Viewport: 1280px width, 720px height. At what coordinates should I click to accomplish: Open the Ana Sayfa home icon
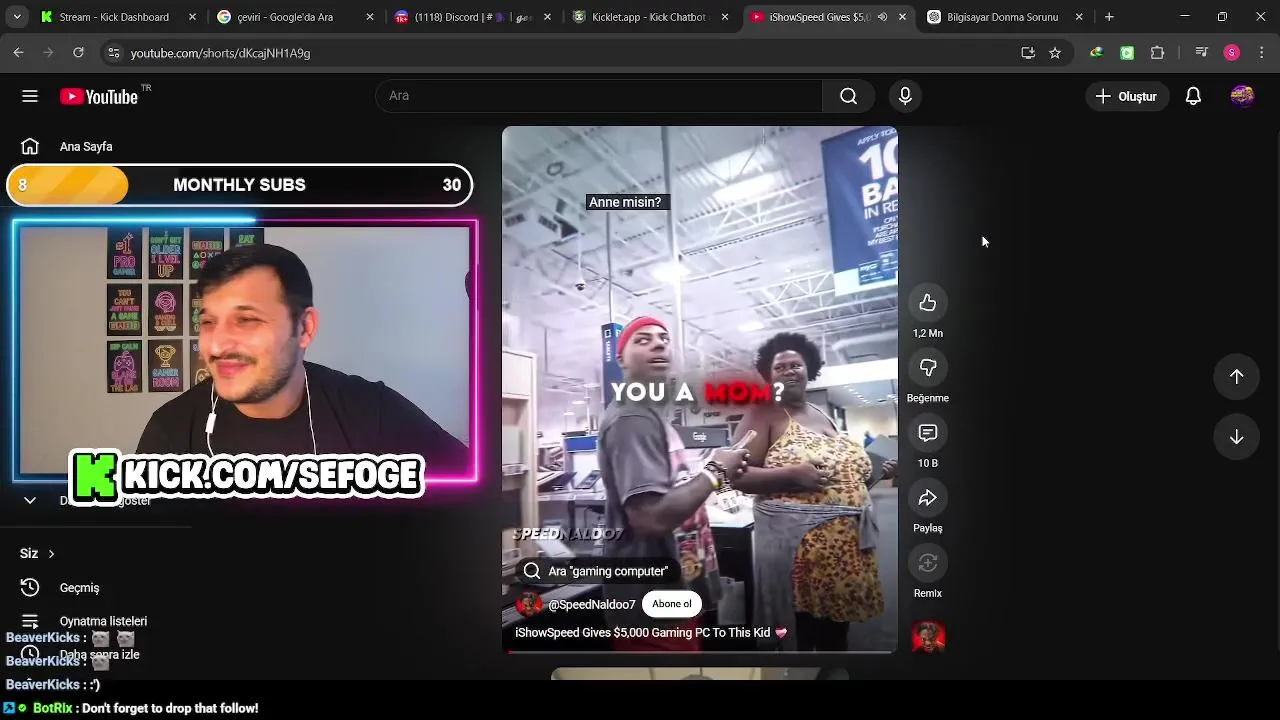(x=30, y=146)
